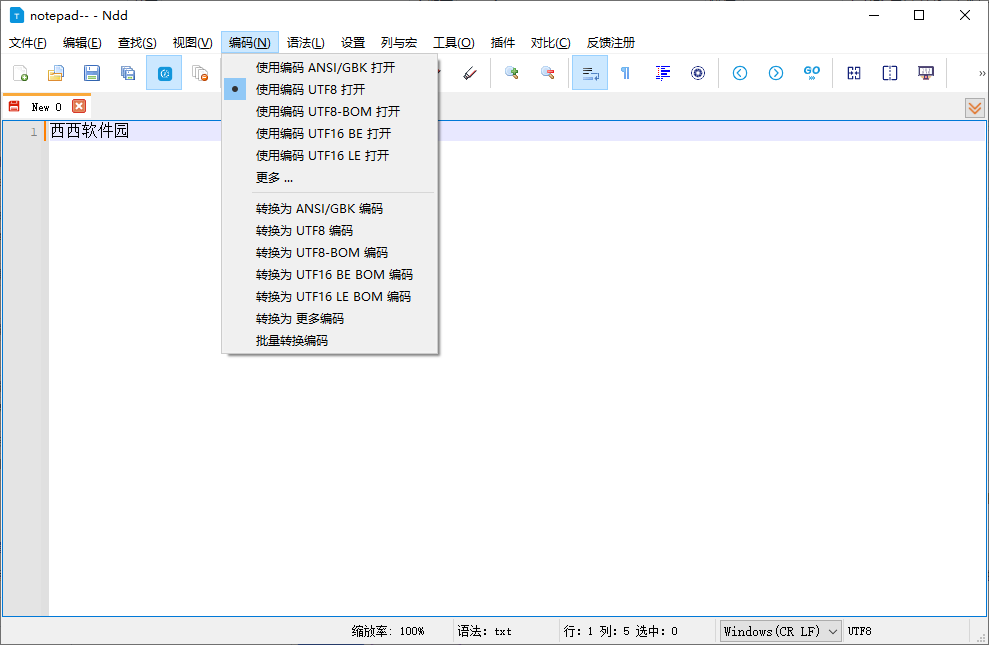This screenshot has width=989, height=645.
Task: Switch to the New 0 tab
Action: (x=47, y=107)
